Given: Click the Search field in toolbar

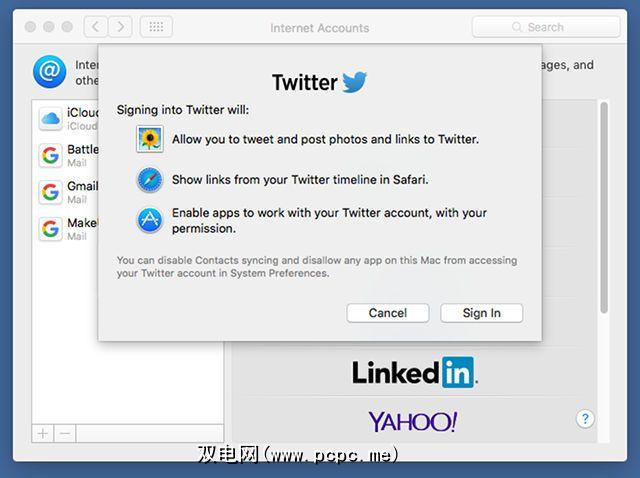Looking at the screenshot, I should pyautogui.click(x=546, y=27).
